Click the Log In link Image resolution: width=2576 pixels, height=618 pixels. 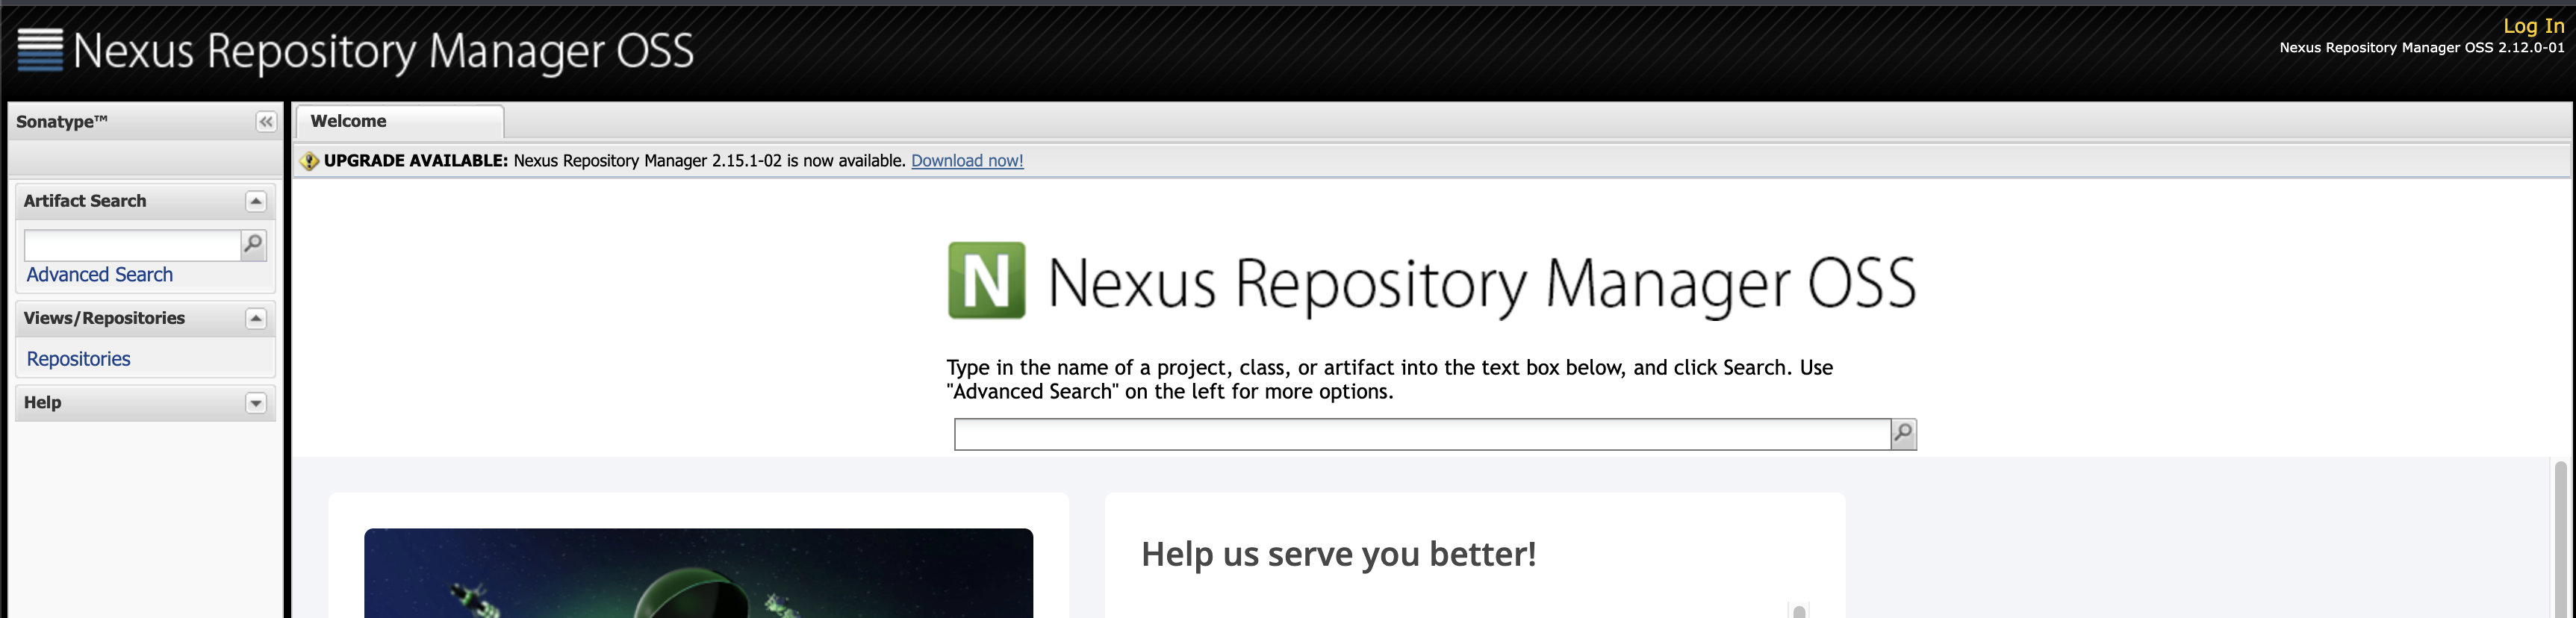click(2533, 26)
